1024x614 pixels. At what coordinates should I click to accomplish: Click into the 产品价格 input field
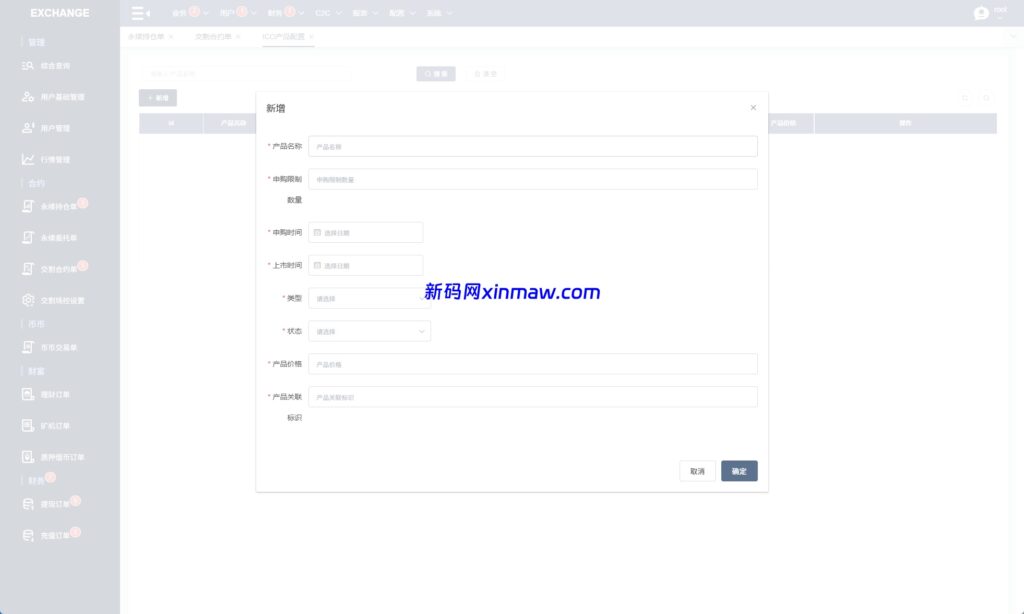point(532,364)
